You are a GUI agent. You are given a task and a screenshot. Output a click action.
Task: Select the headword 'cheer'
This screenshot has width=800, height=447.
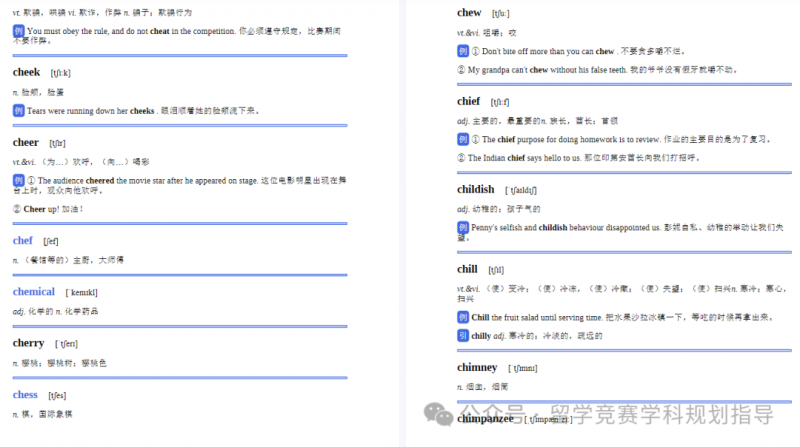click(26, 142)
